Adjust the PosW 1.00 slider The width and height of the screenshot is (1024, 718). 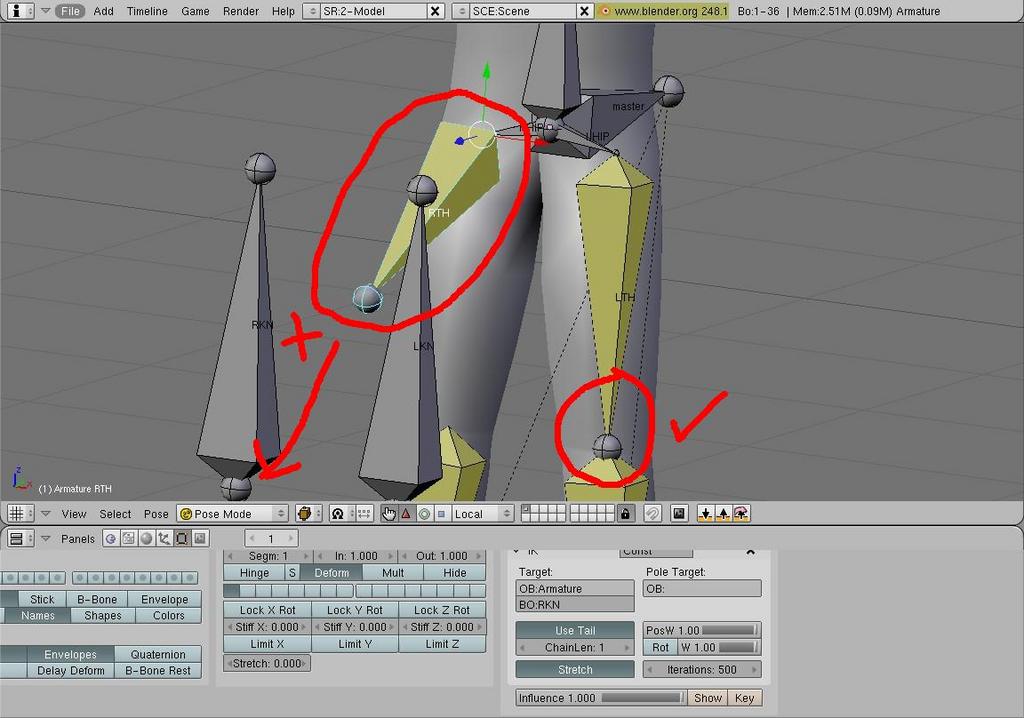point(702,630)
